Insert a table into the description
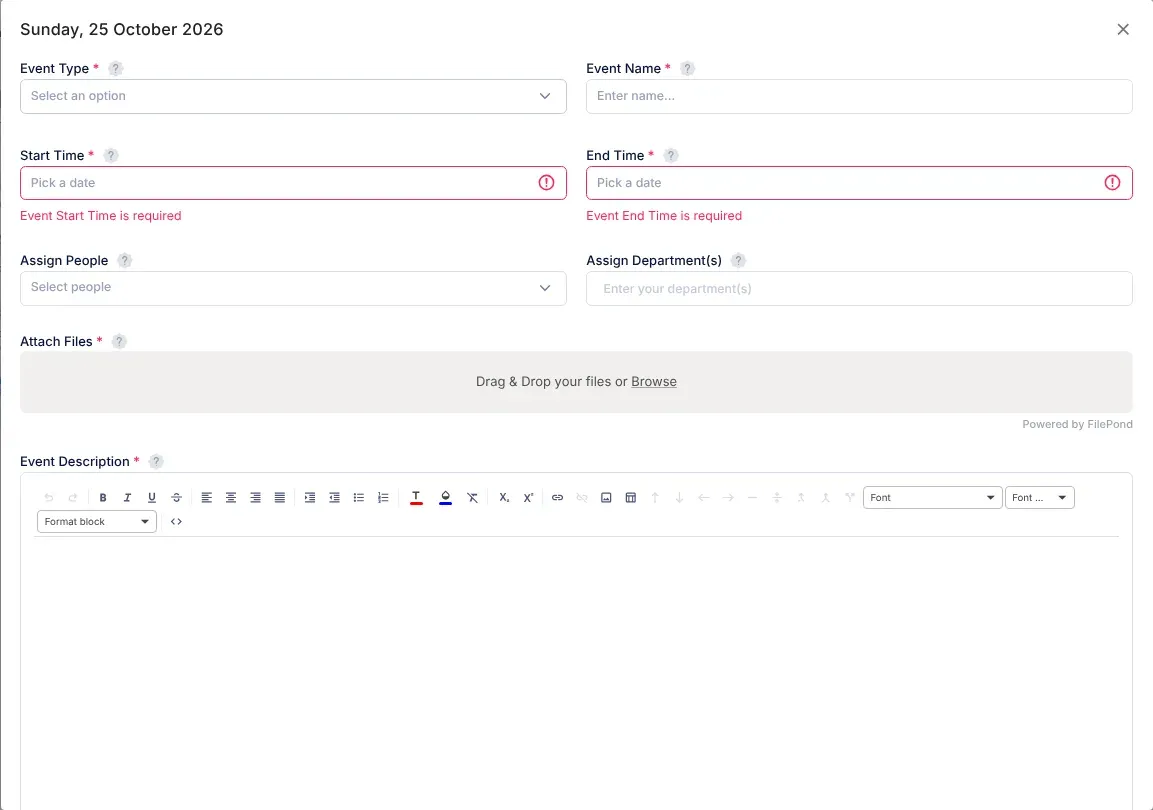Viewport: 1153px width, 810px height. pos(630,498)
